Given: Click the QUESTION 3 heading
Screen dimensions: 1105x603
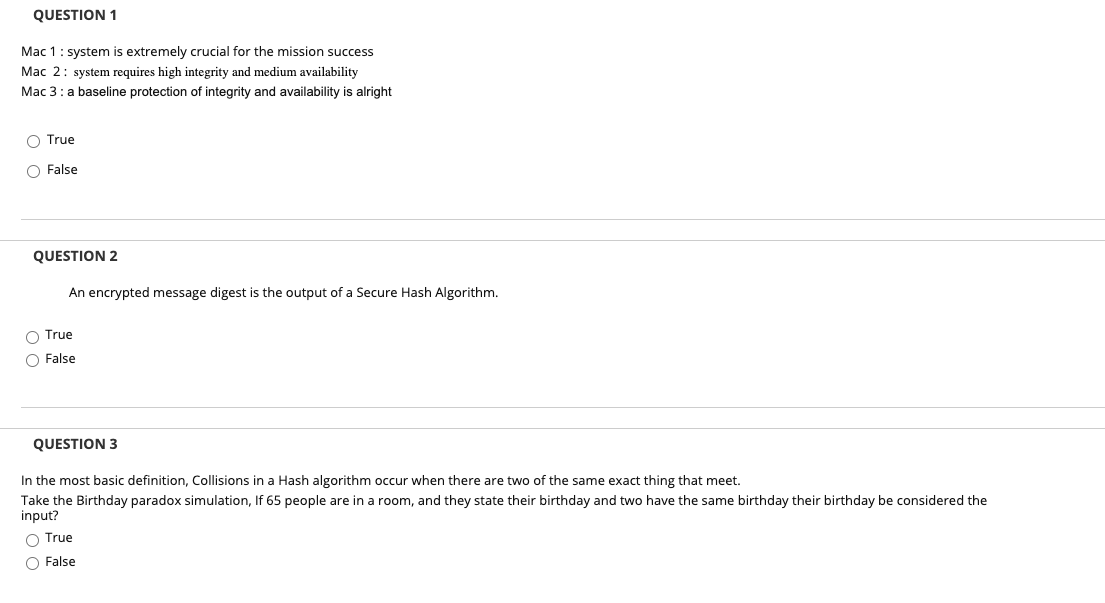Looking at the screenshot, I should coord(75,444).
